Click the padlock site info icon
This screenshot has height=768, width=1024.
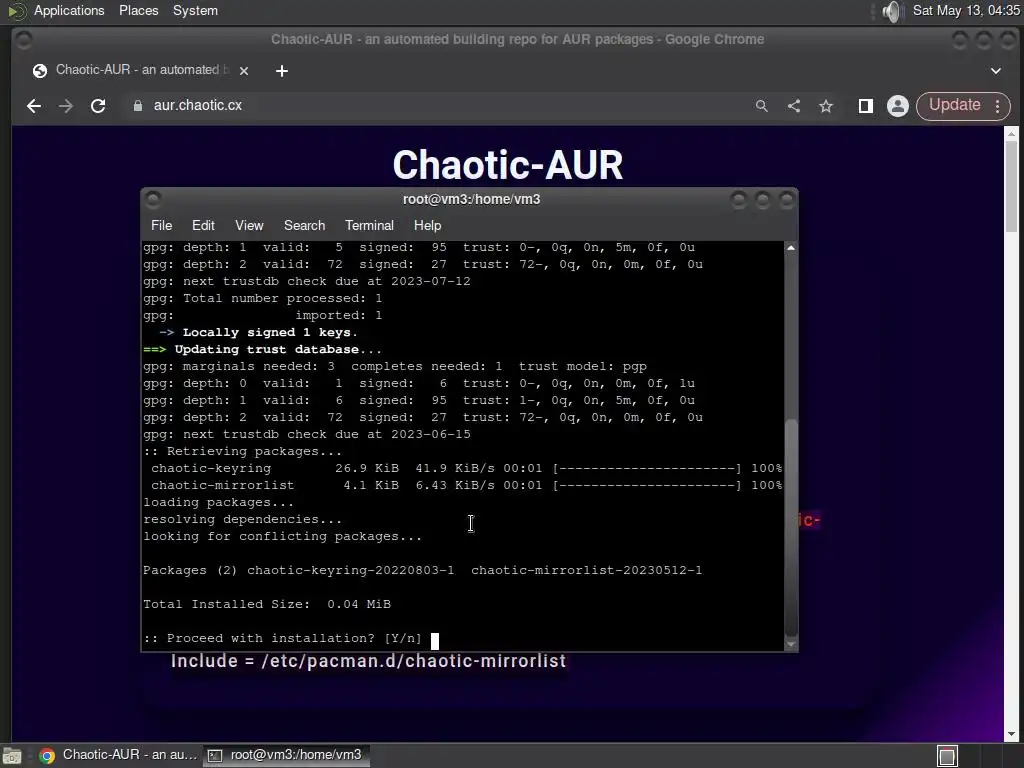138,106
